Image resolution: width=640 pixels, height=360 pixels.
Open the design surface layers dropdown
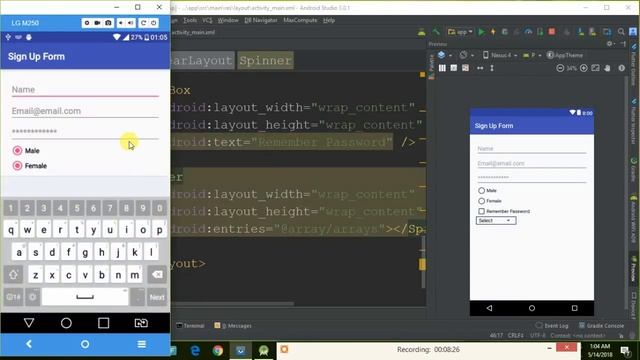pos(444,55)
